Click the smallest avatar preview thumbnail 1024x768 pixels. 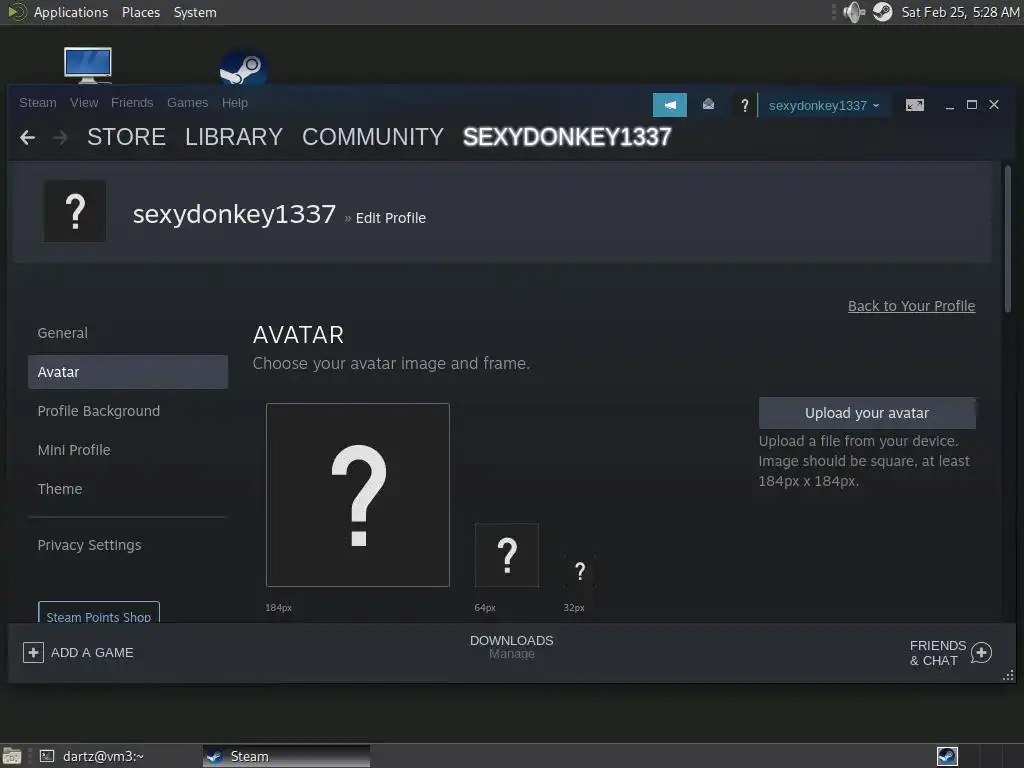579,571
